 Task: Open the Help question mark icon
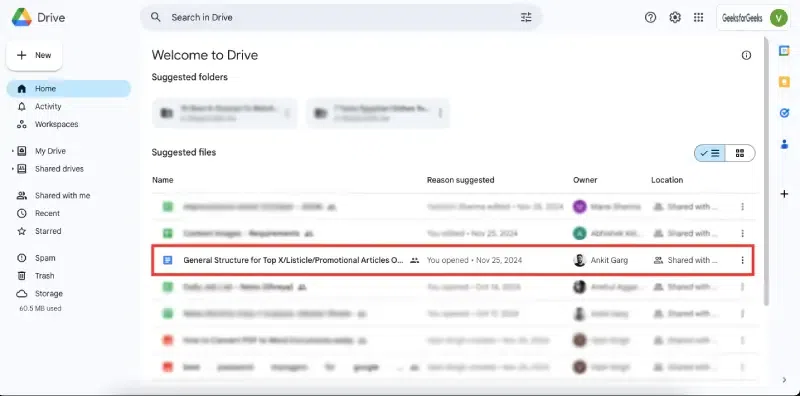650,17
